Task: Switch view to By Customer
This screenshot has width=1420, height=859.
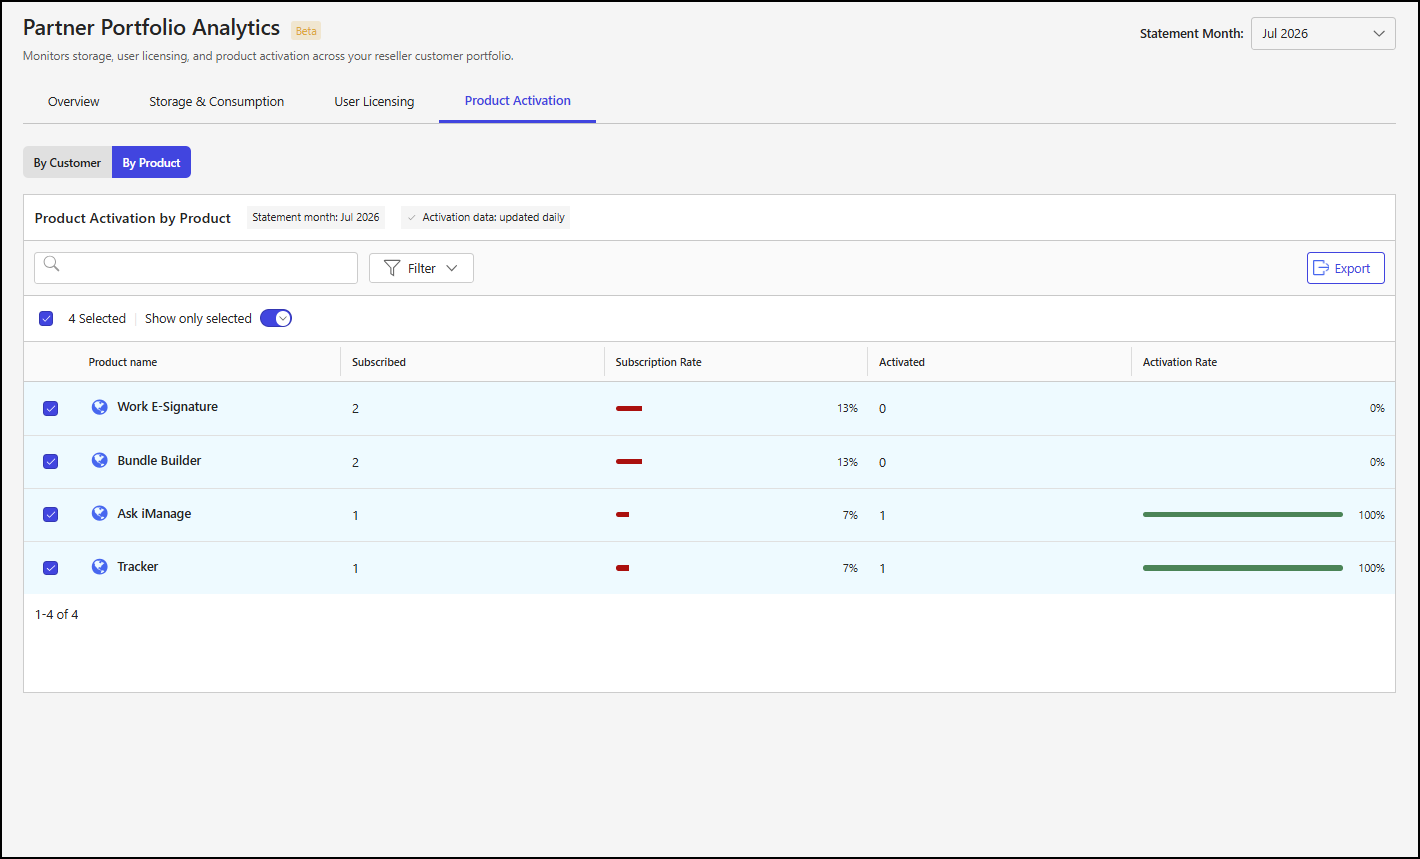Action: [67, 162]
